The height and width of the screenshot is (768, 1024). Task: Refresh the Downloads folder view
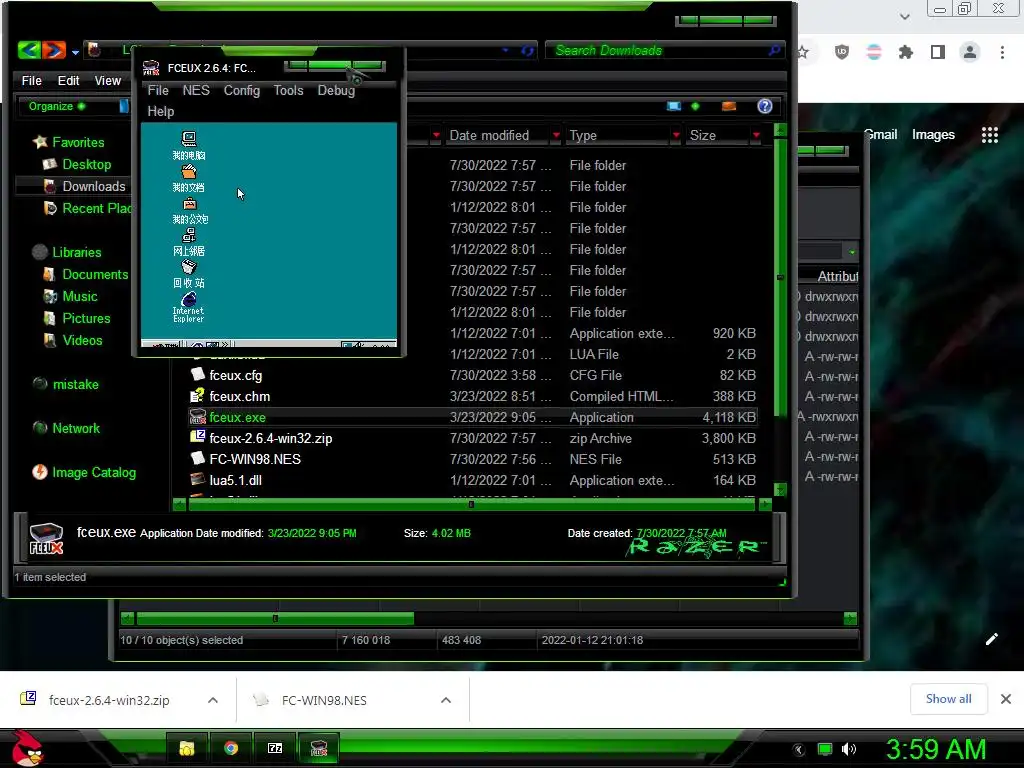(528, 50)
